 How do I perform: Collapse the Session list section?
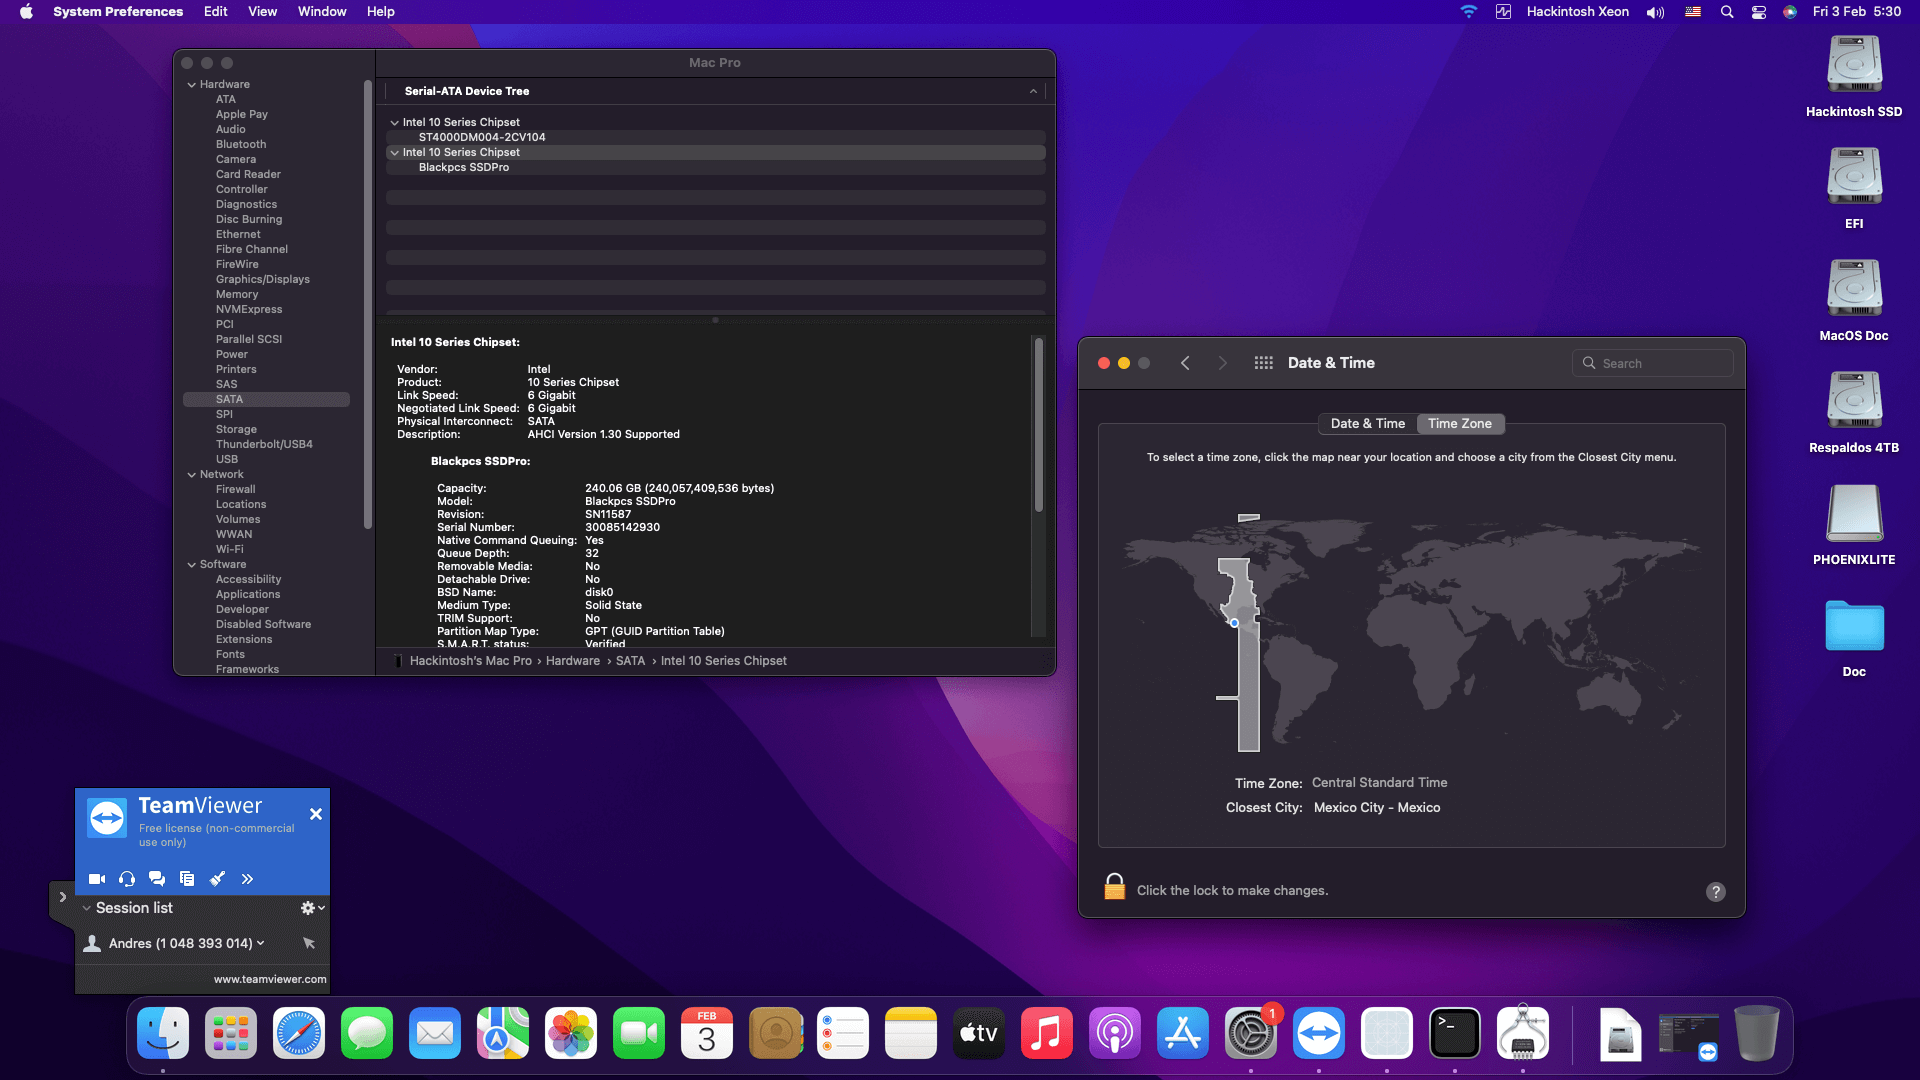tap(86, 908)
